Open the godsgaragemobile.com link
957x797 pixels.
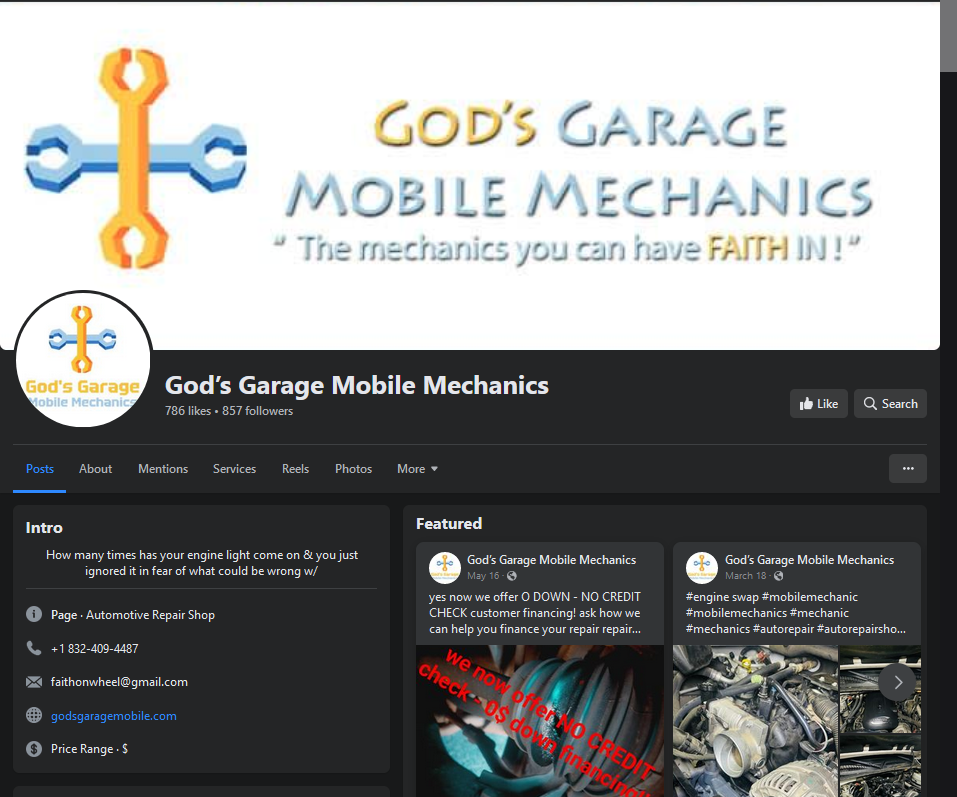click(113, 715)
